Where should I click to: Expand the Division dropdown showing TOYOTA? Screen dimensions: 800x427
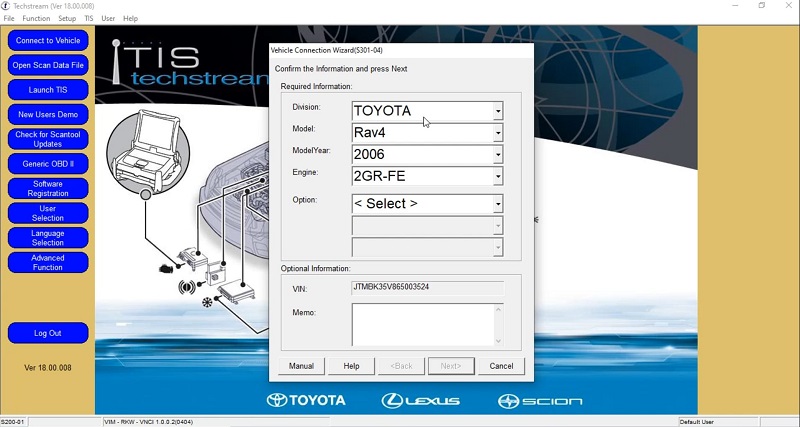coord(497,111)
